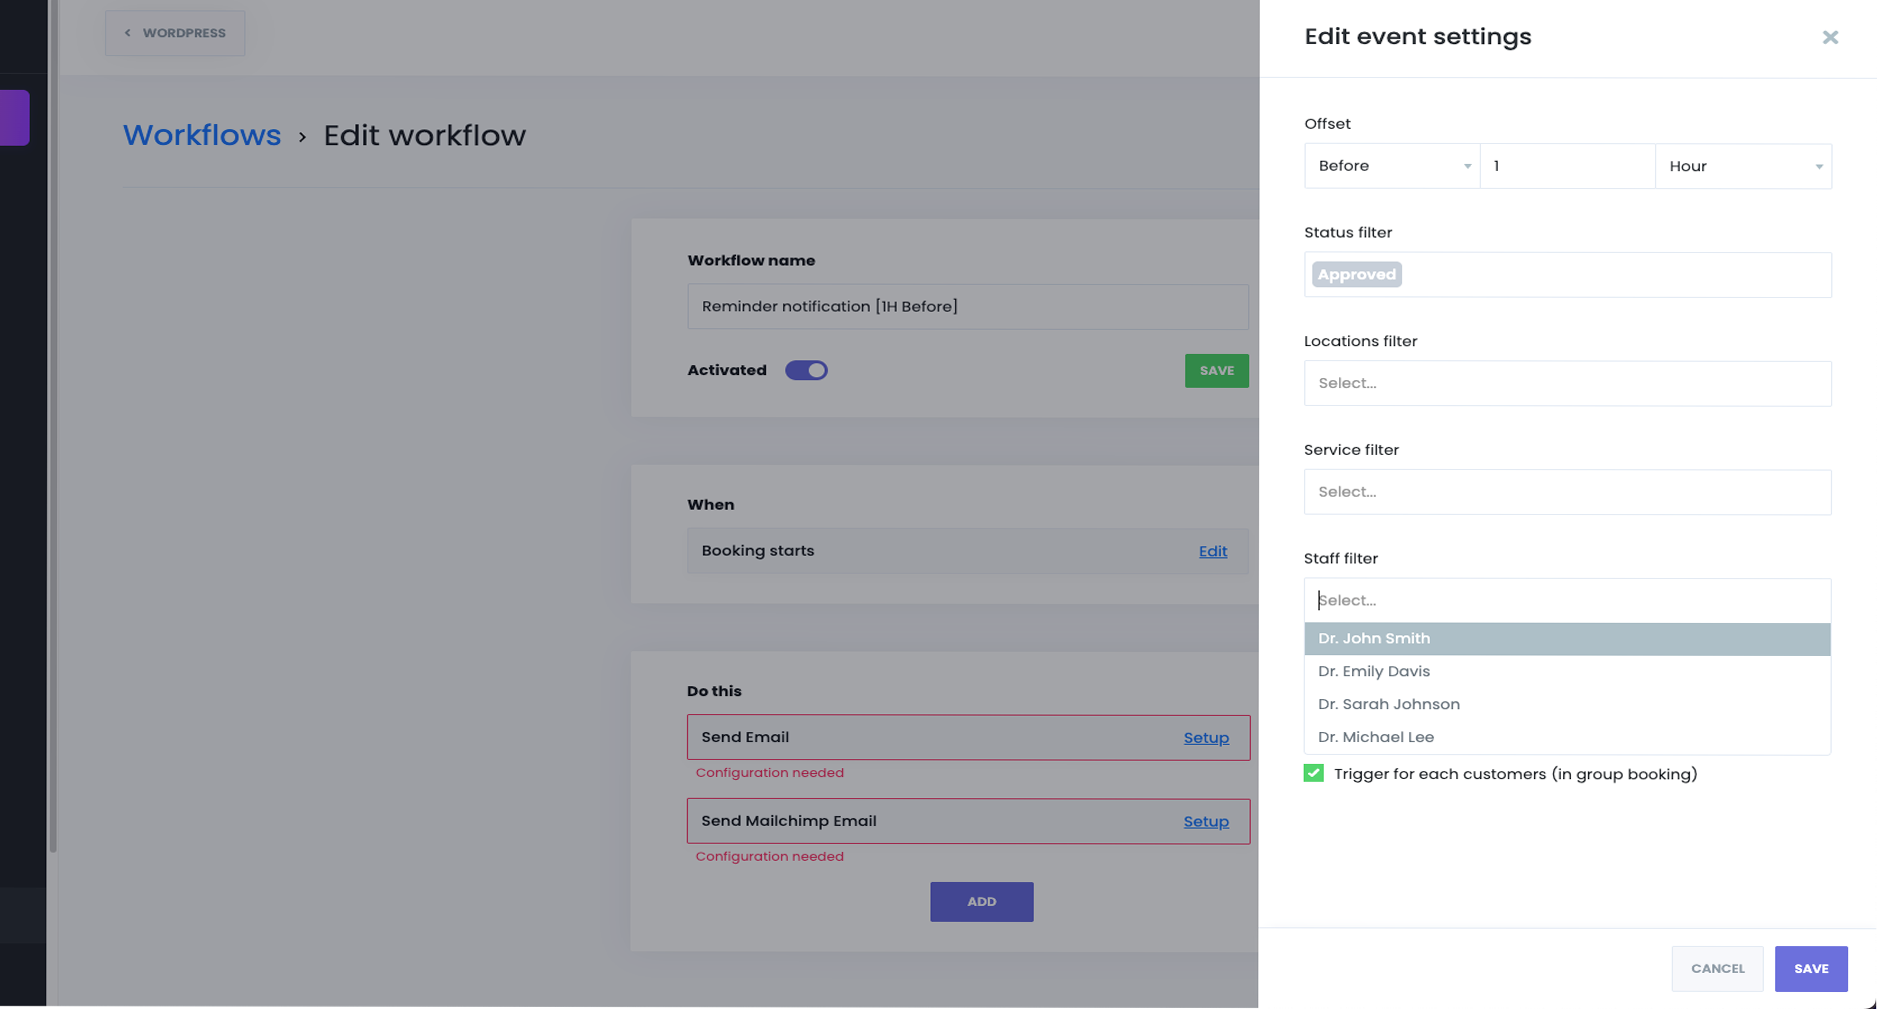Open the Service filter select box
Screen dimensions: 1877x1009
tap(1566, 492)
